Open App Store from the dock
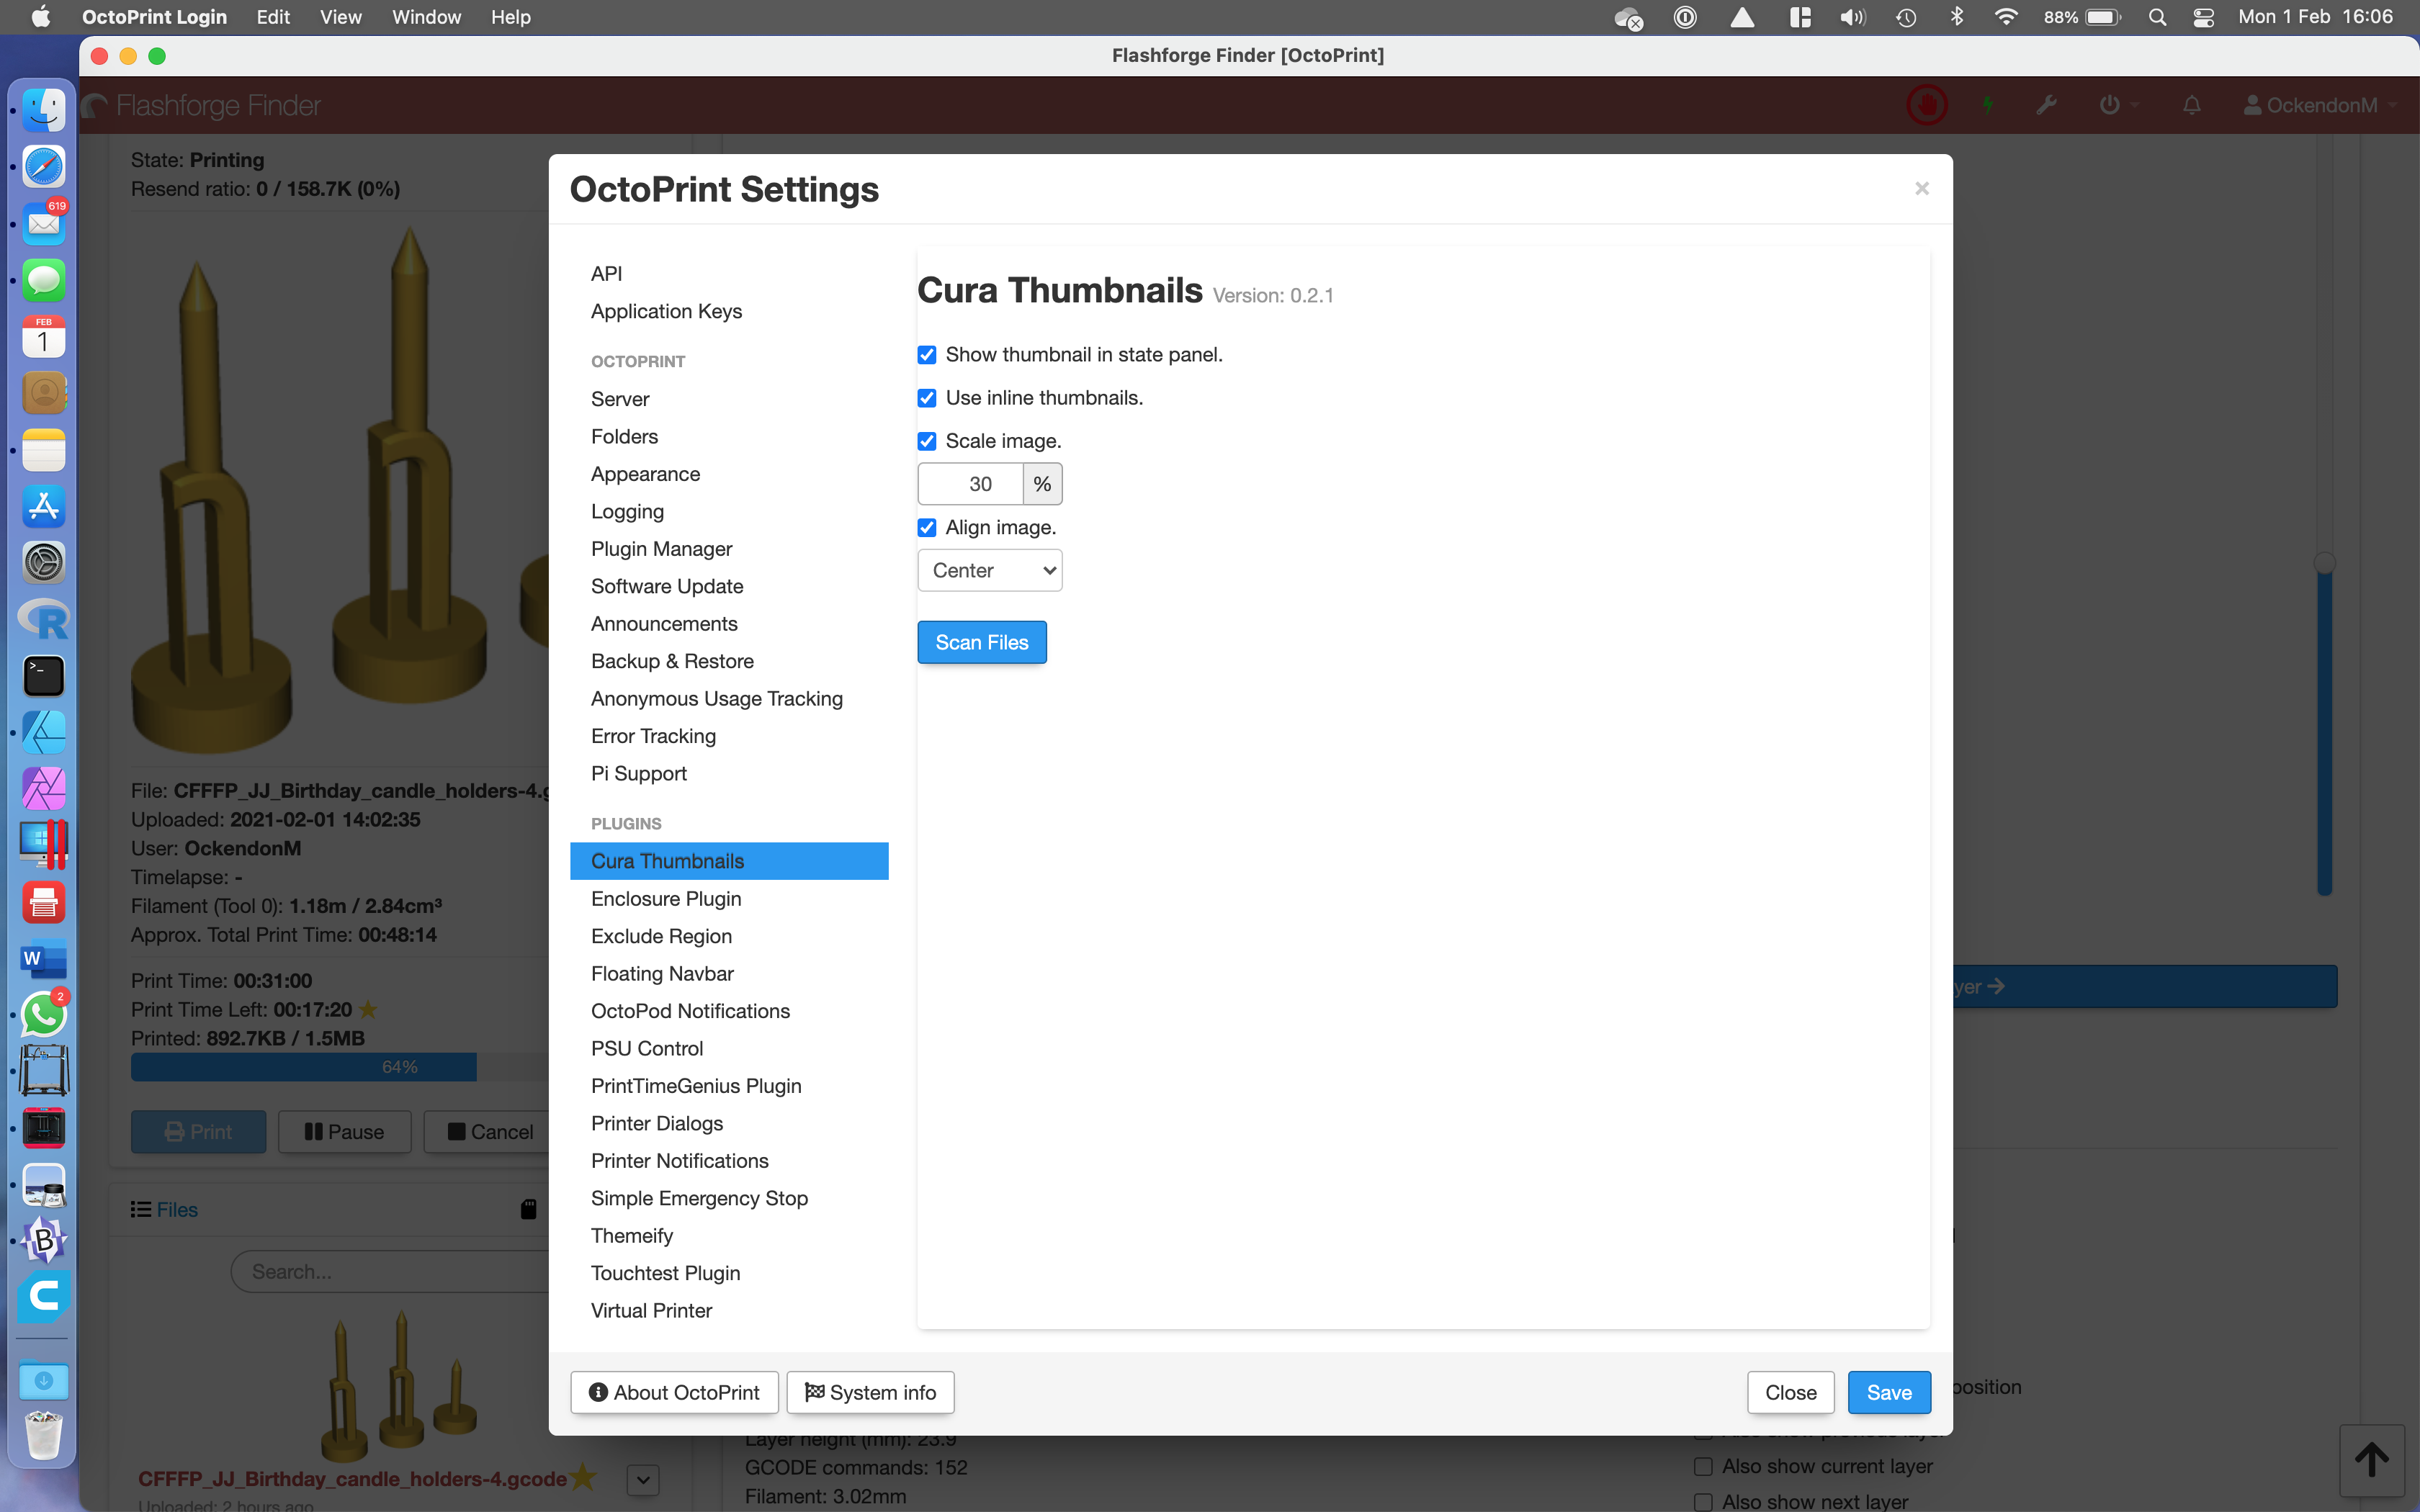 [x=44, y=507]
